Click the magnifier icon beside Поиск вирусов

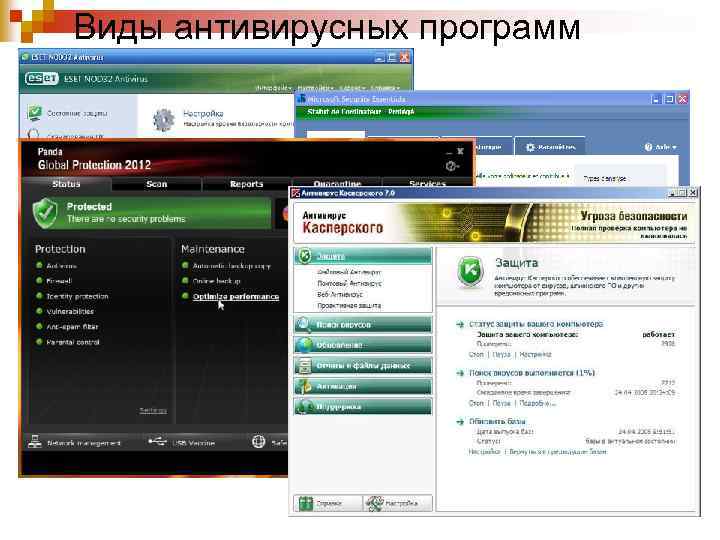[304, 325]
